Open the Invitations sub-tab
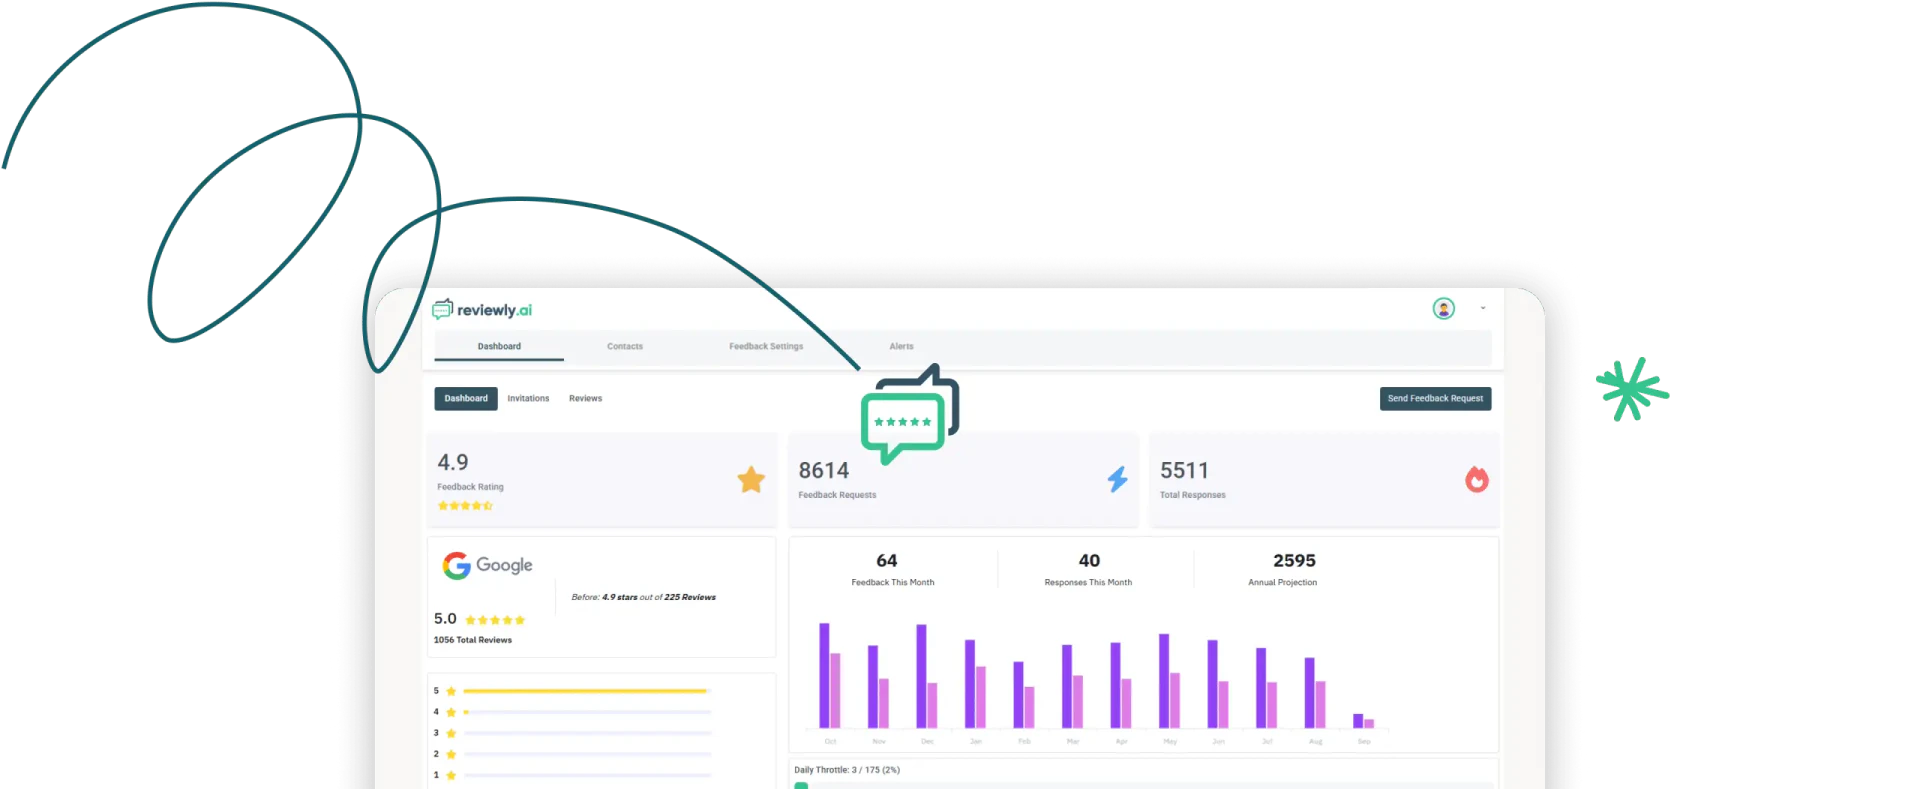This screenshot has width=1920, height=789. pos(528,398)
